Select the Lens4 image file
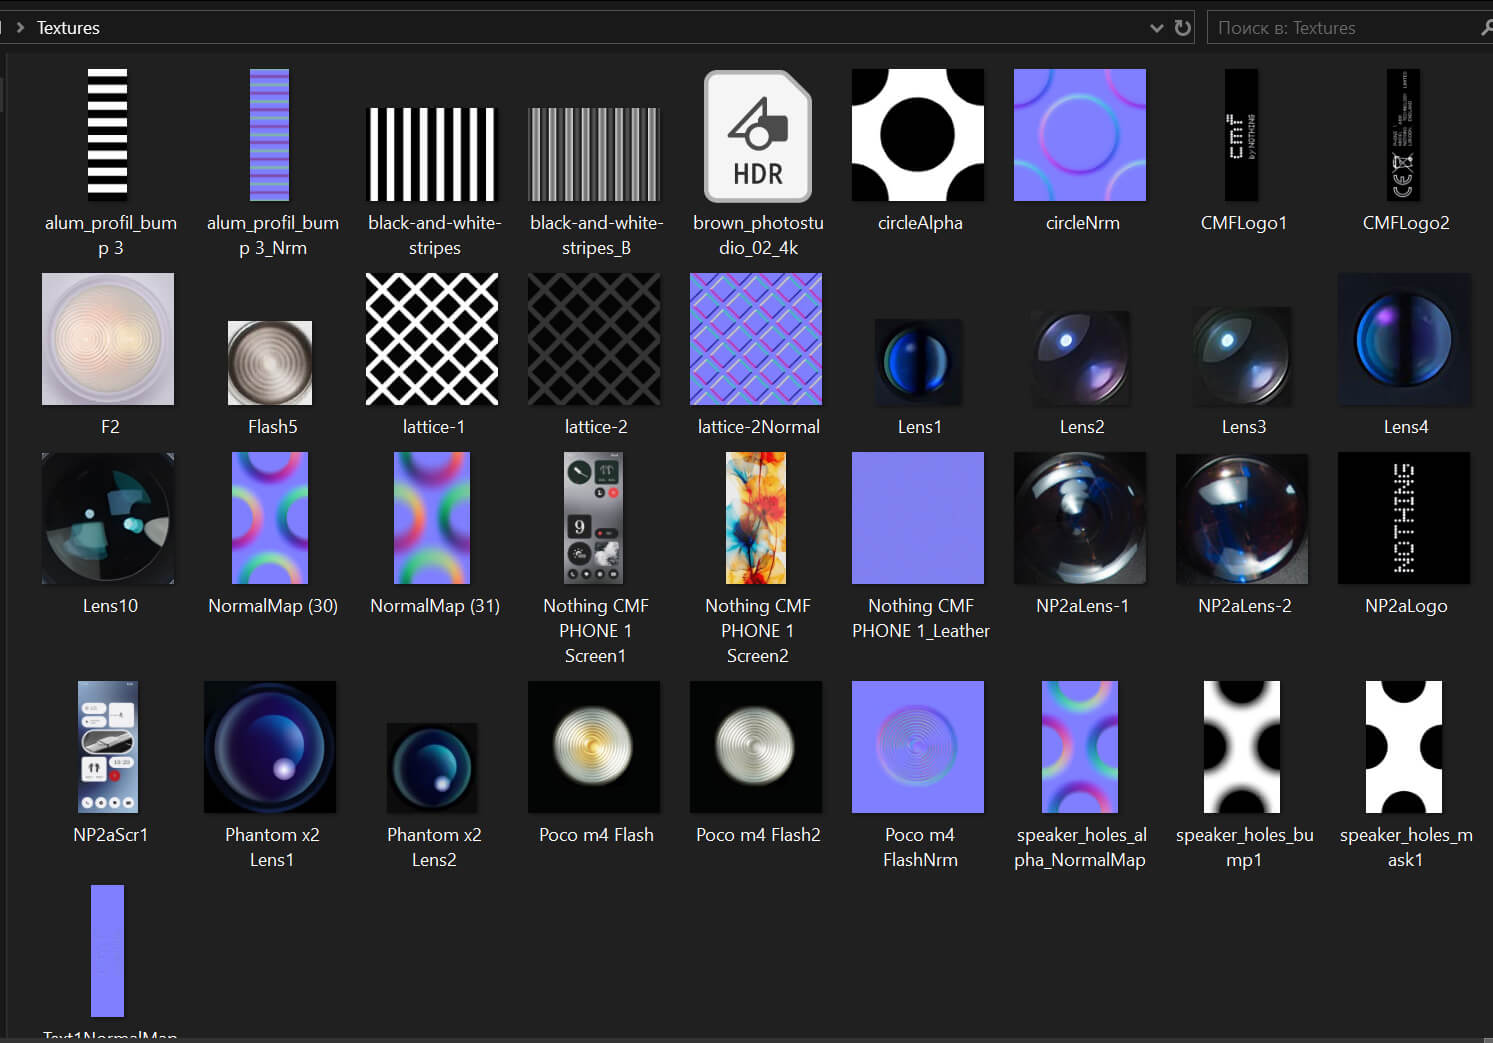 (1404, 340)
